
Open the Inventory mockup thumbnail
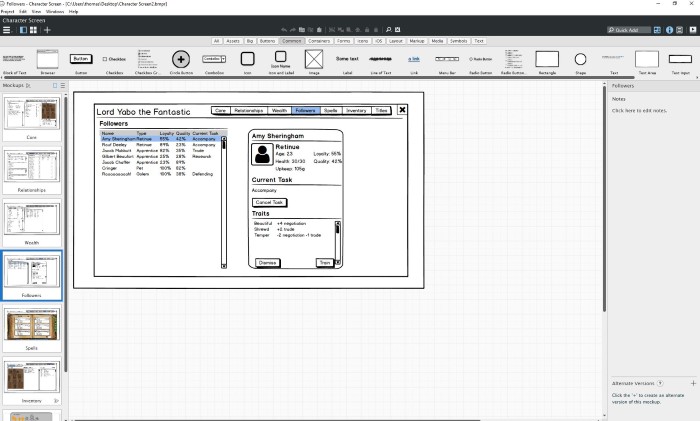tap(32, 381)
